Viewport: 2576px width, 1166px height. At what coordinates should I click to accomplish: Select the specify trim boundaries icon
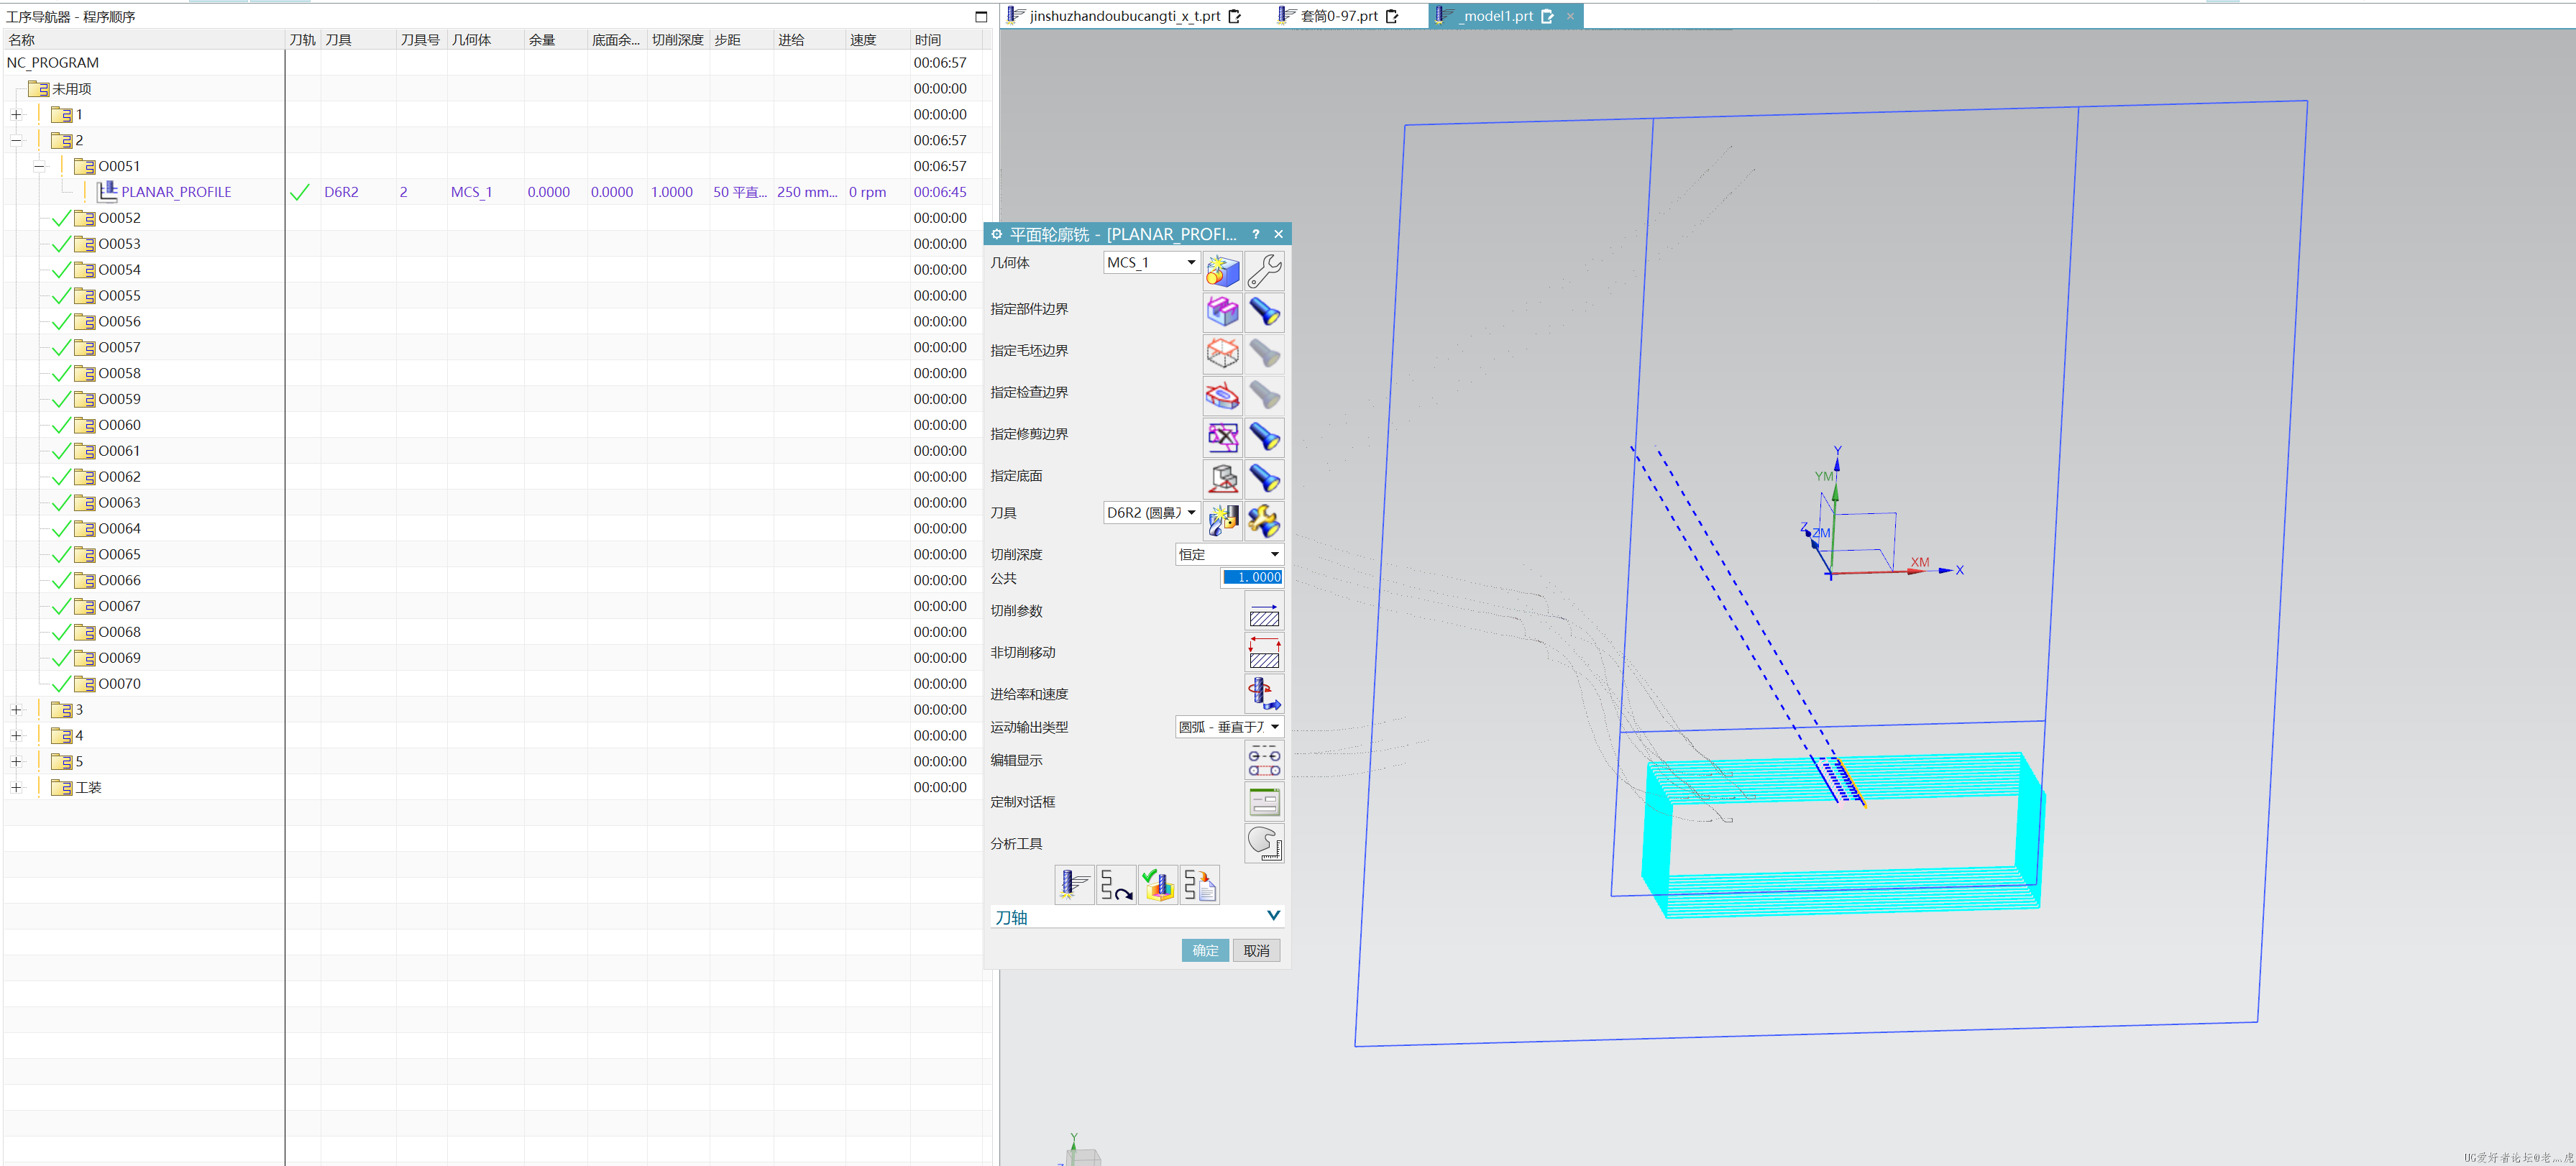pyautogui.click(x=1222, y=438)
